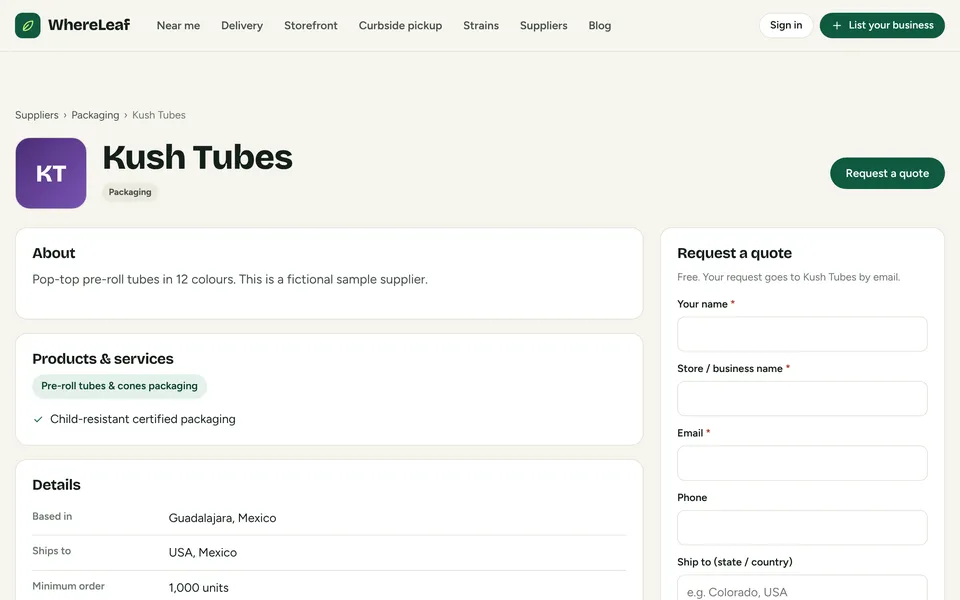This screenshot has height=600, width=960.
Task: Click the WhereLeaf leaf logo icon
Action: click(28, 25)
